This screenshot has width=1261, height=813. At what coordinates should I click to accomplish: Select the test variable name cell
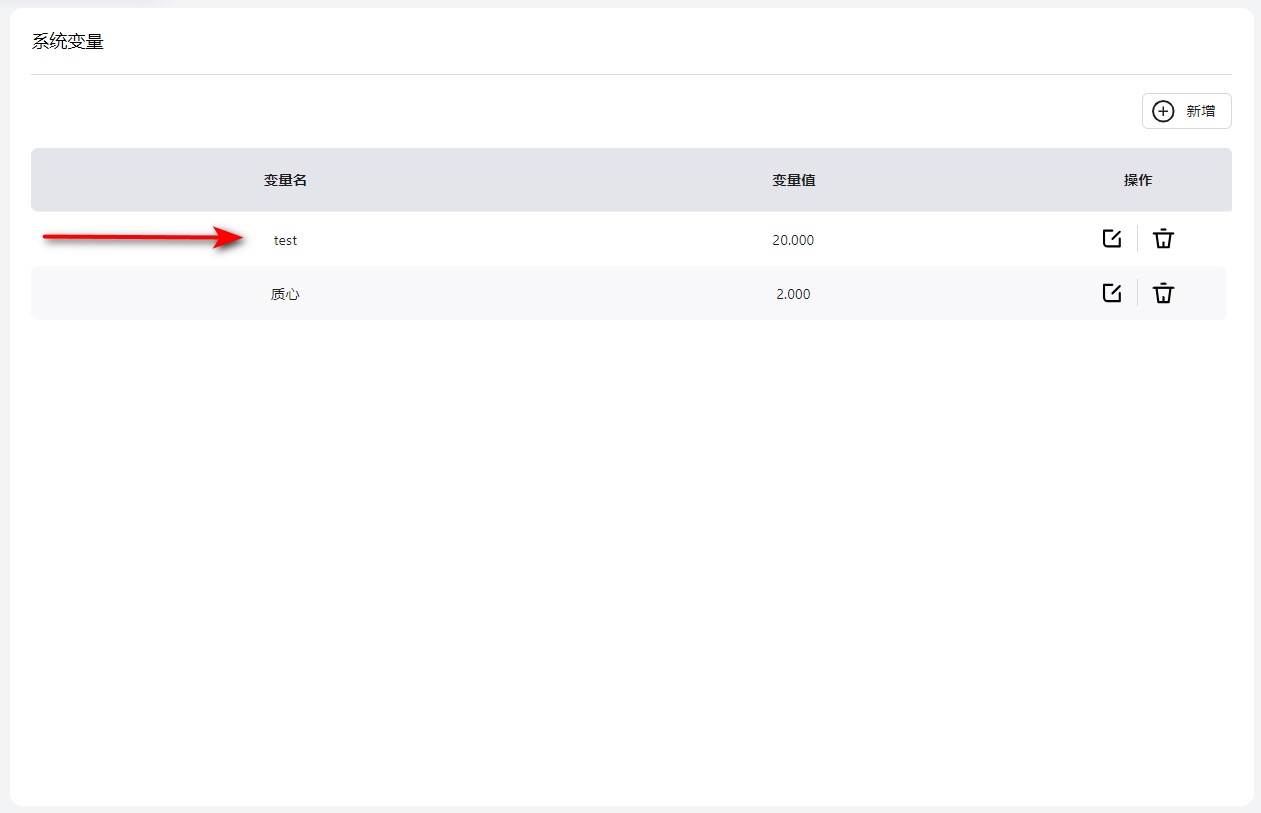285,240
